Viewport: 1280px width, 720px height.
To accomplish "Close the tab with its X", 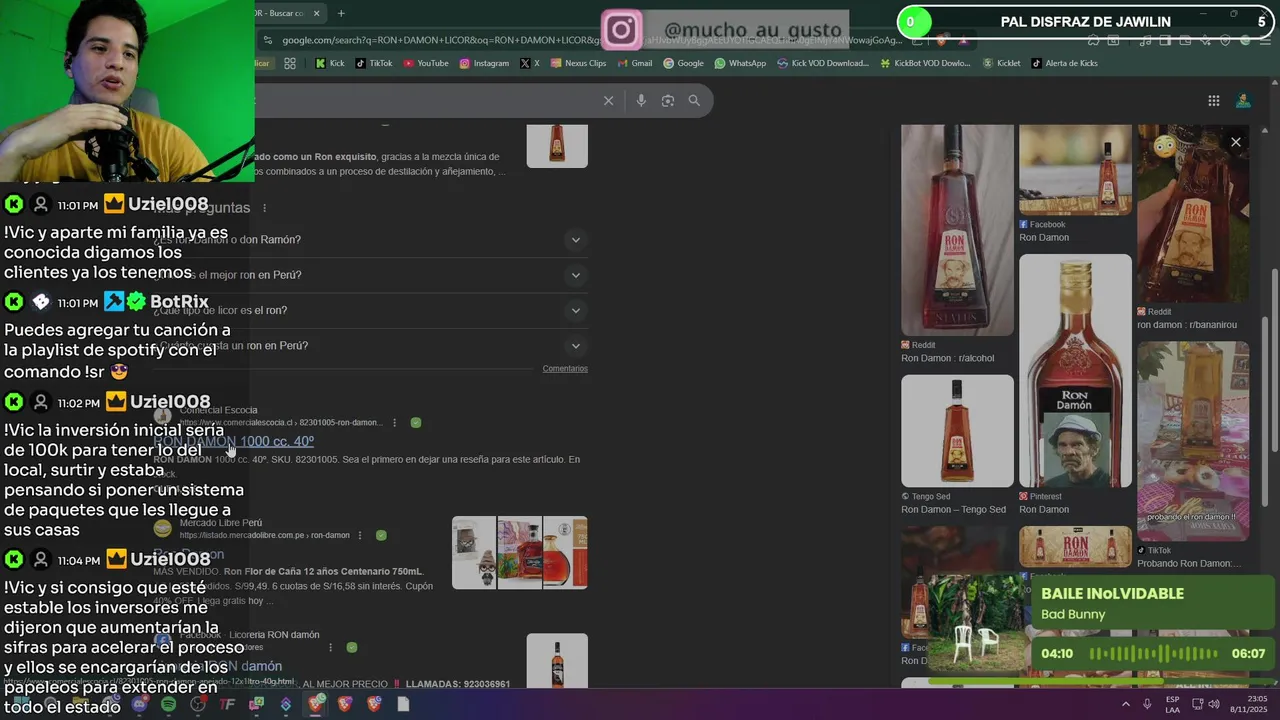I will 317,13.
